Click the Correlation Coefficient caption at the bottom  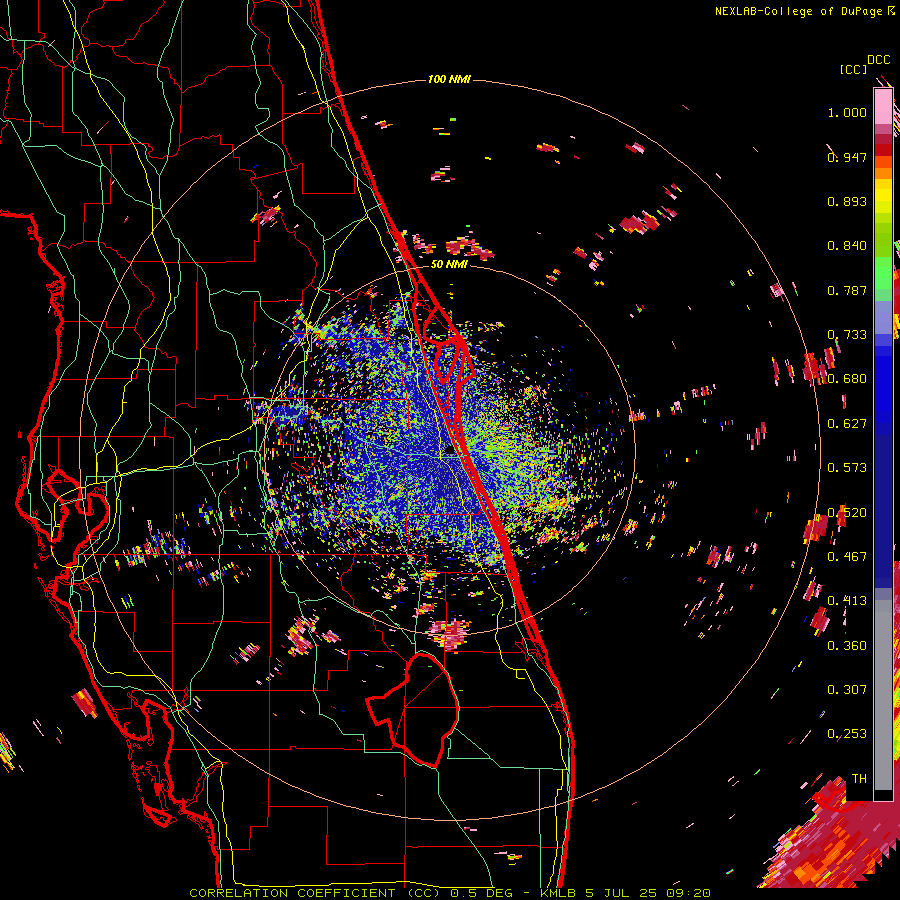tap(449, 893)
